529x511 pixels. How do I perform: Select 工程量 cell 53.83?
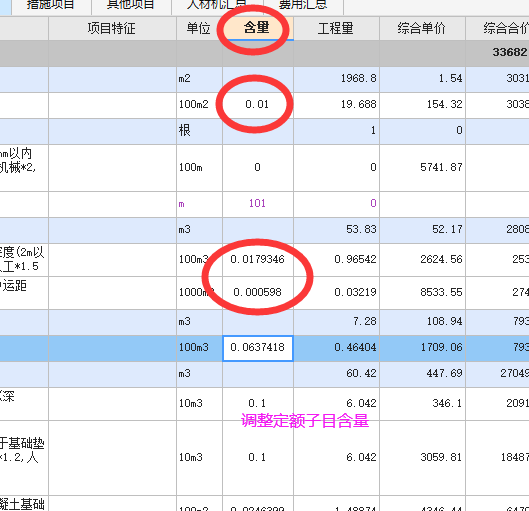click(336, 230)
